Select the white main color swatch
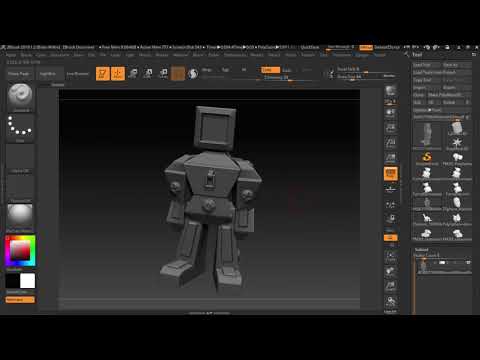 click(28, 281)
